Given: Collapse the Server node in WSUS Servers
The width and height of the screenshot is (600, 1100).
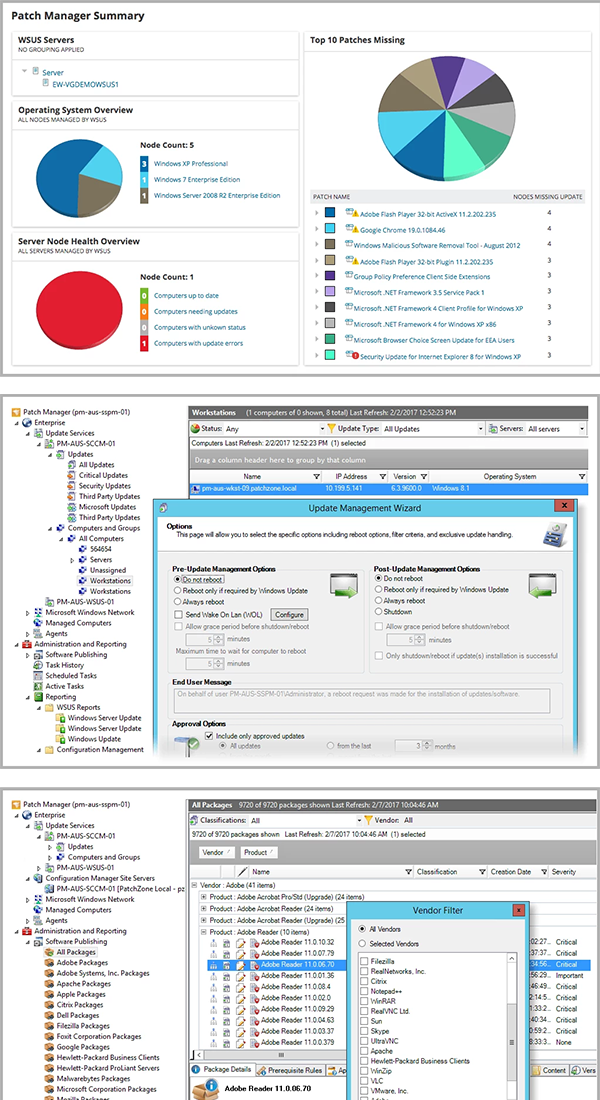Looking at the screenshot, I should pyautogui.click(x=25, y=72).
